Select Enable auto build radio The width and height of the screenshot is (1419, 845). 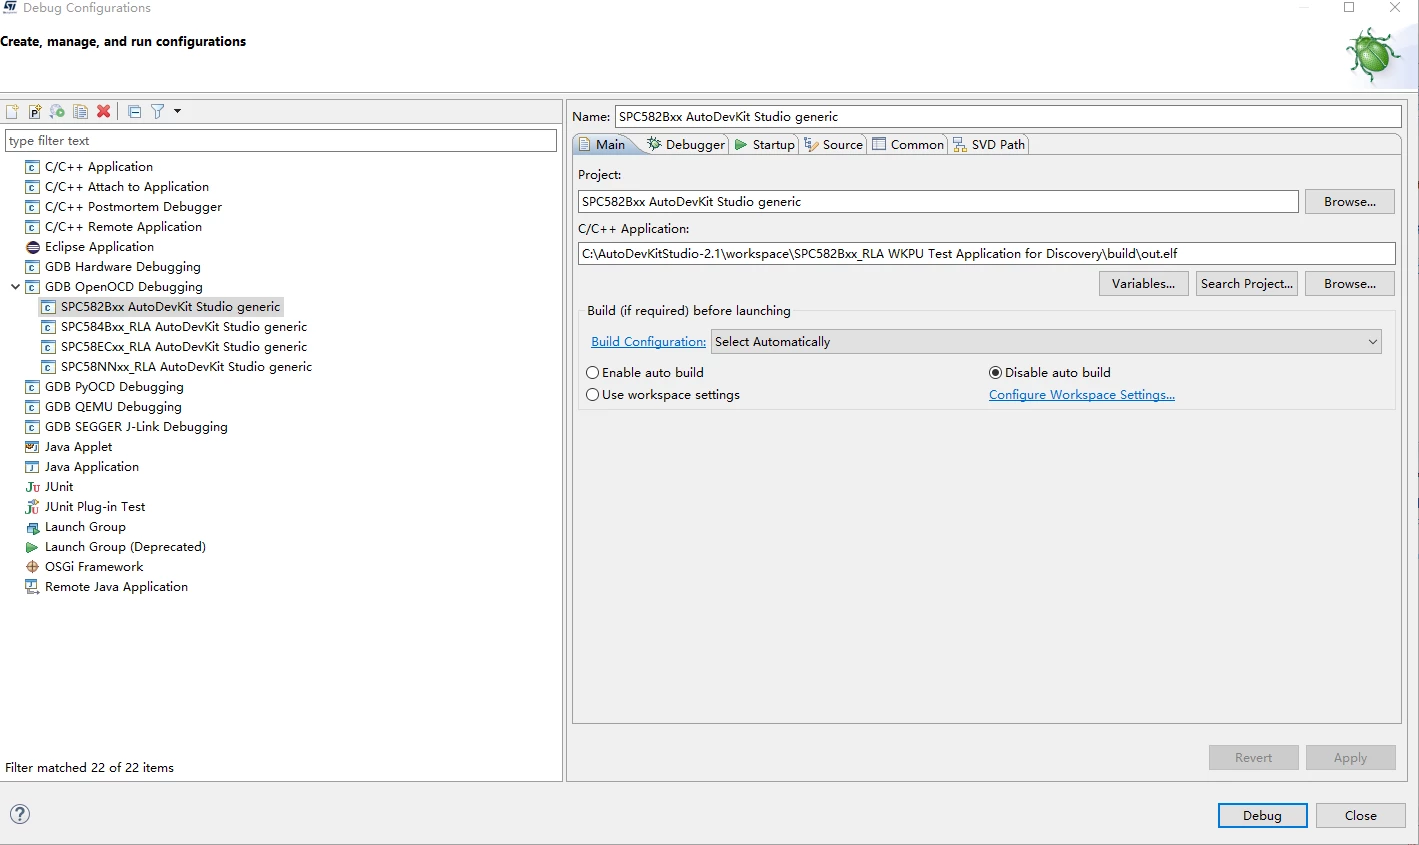coord(593,373)
